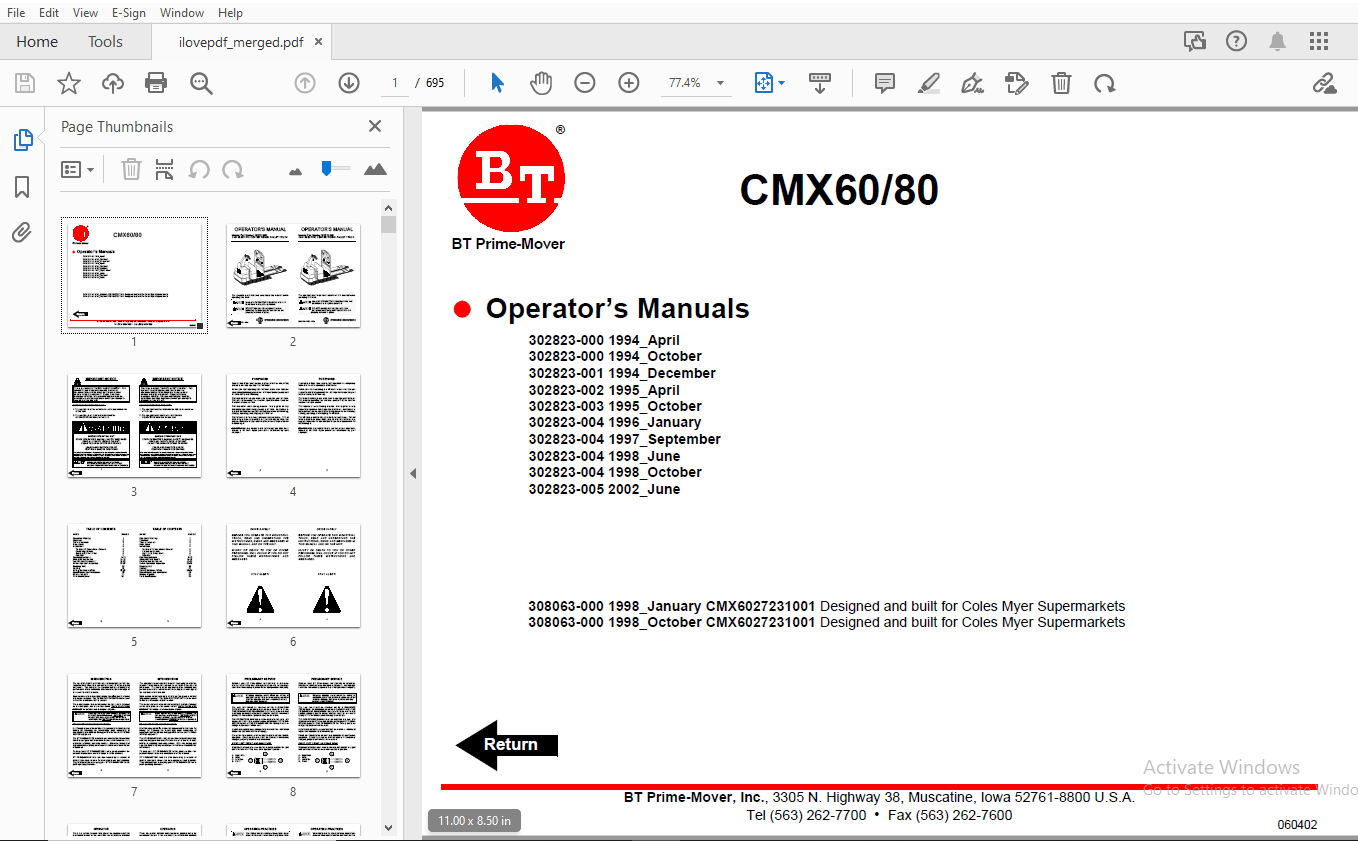Select page 7 thumbnail

coord(134,724)
